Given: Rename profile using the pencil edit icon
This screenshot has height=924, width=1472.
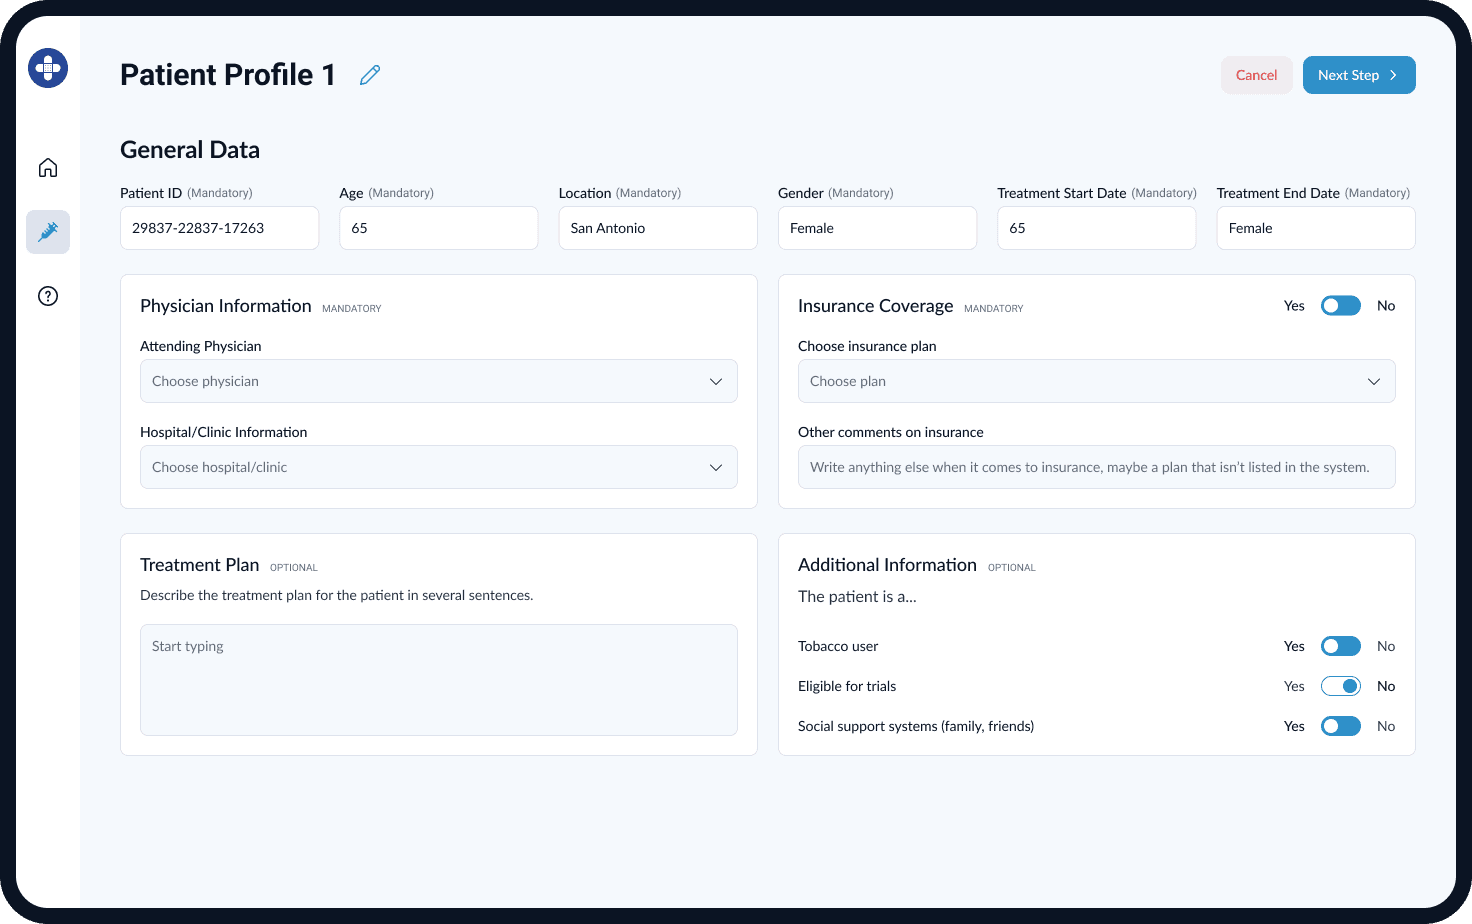Looking at the screenshot, I should pyautogui.click(x=369, y=74).
